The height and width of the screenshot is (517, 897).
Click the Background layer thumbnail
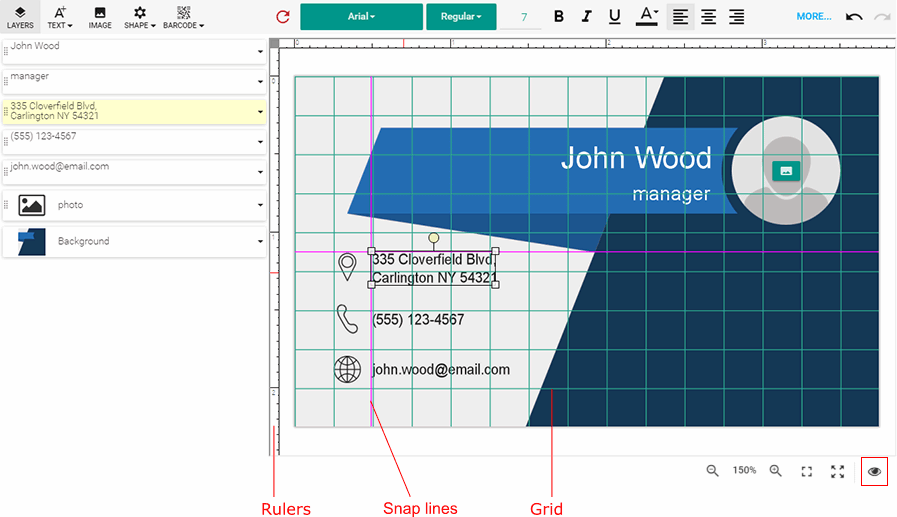coord(31,241)
